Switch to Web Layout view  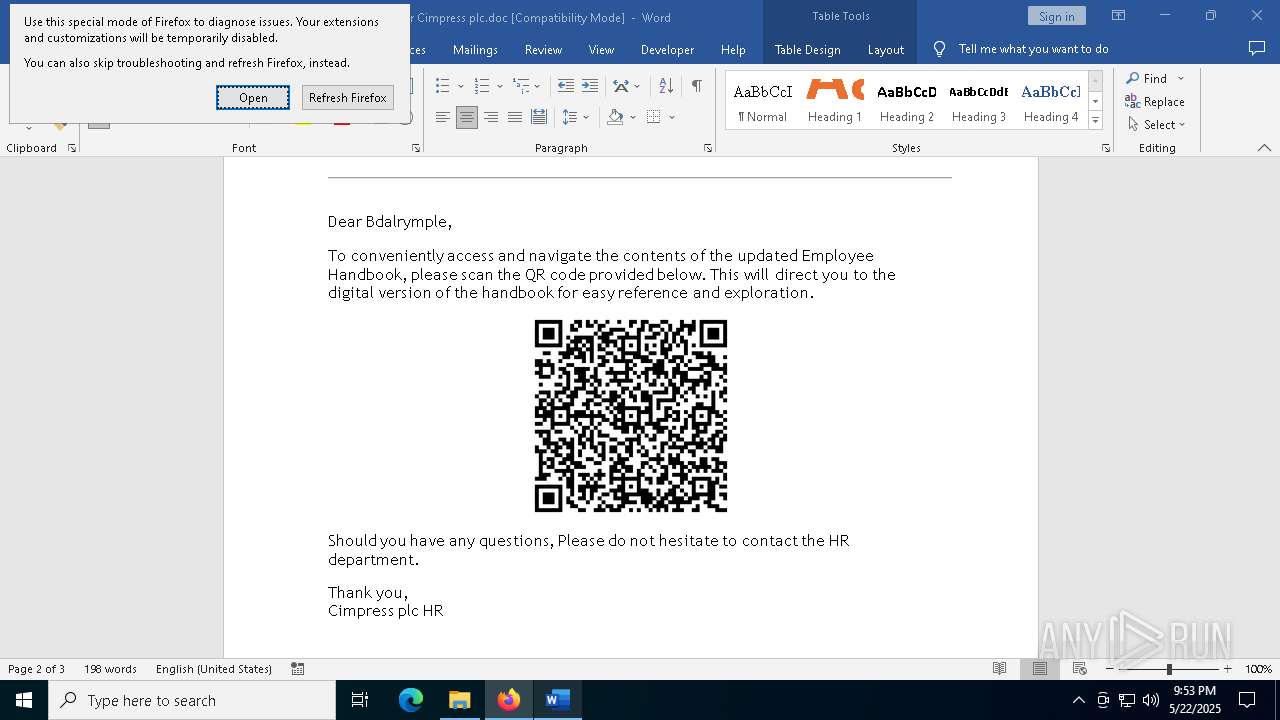click(x=1079, y=669)
